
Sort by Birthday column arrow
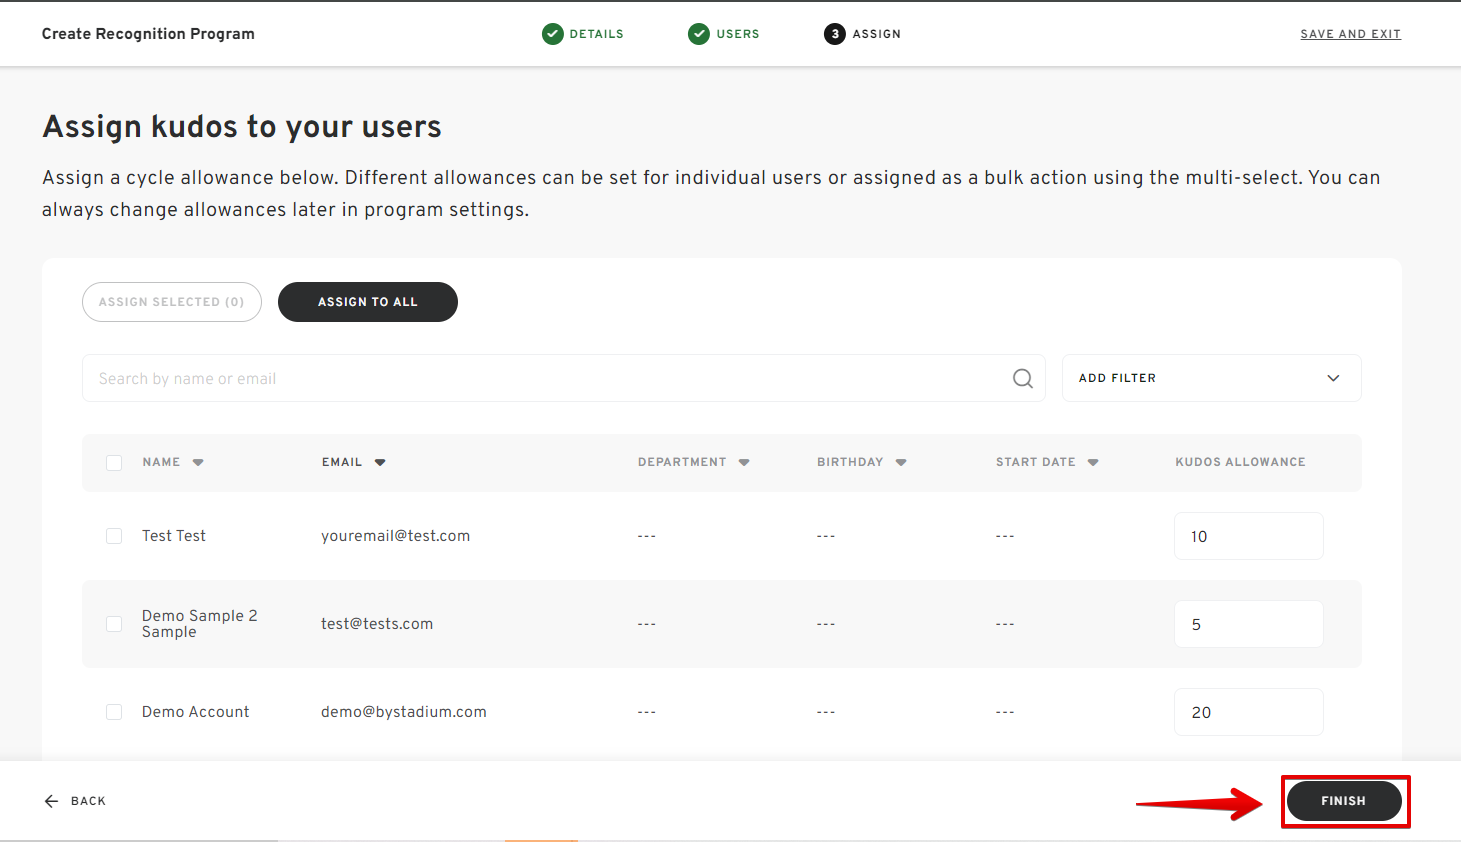(x=901, y=462)
